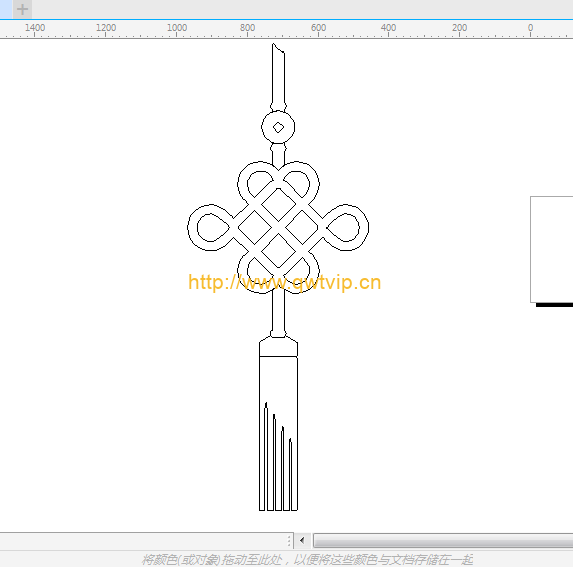Click the plus icon to add new document tab

22,9
